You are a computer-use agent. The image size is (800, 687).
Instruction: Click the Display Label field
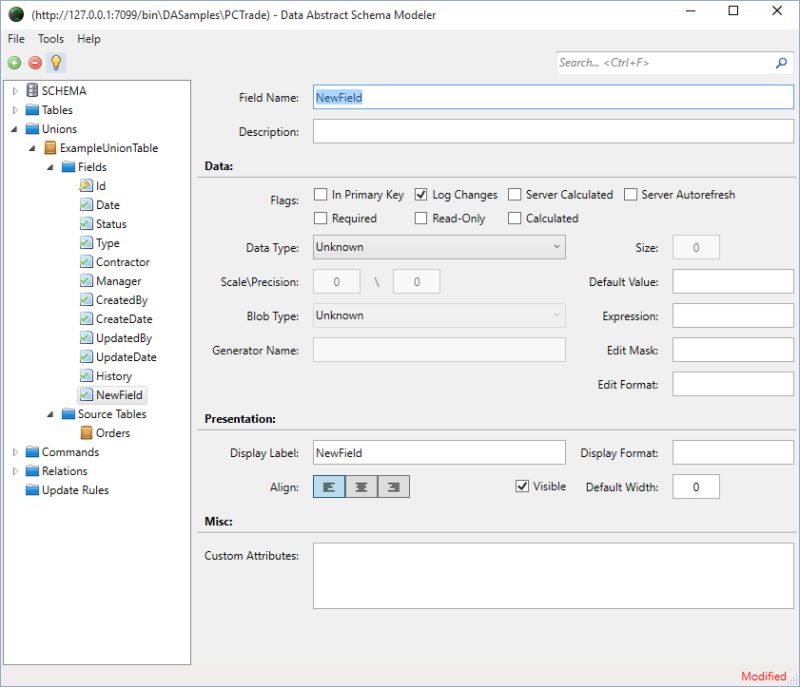click(x=439, y=452)
